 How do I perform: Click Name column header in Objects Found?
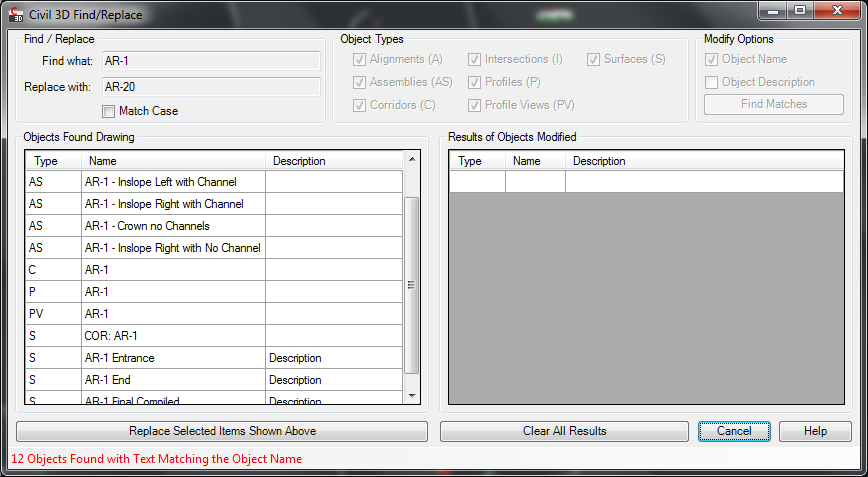tap(174, 161)
